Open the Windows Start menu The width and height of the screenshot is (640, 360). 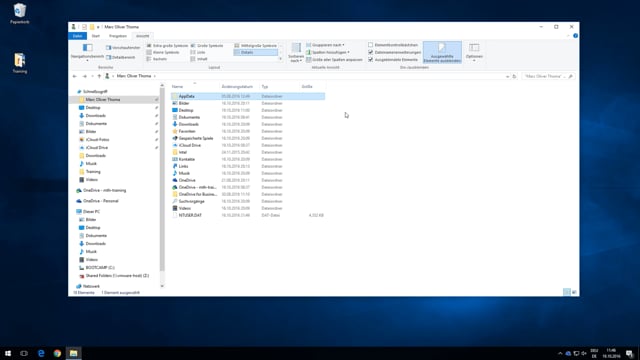click(x=8, y=353)
